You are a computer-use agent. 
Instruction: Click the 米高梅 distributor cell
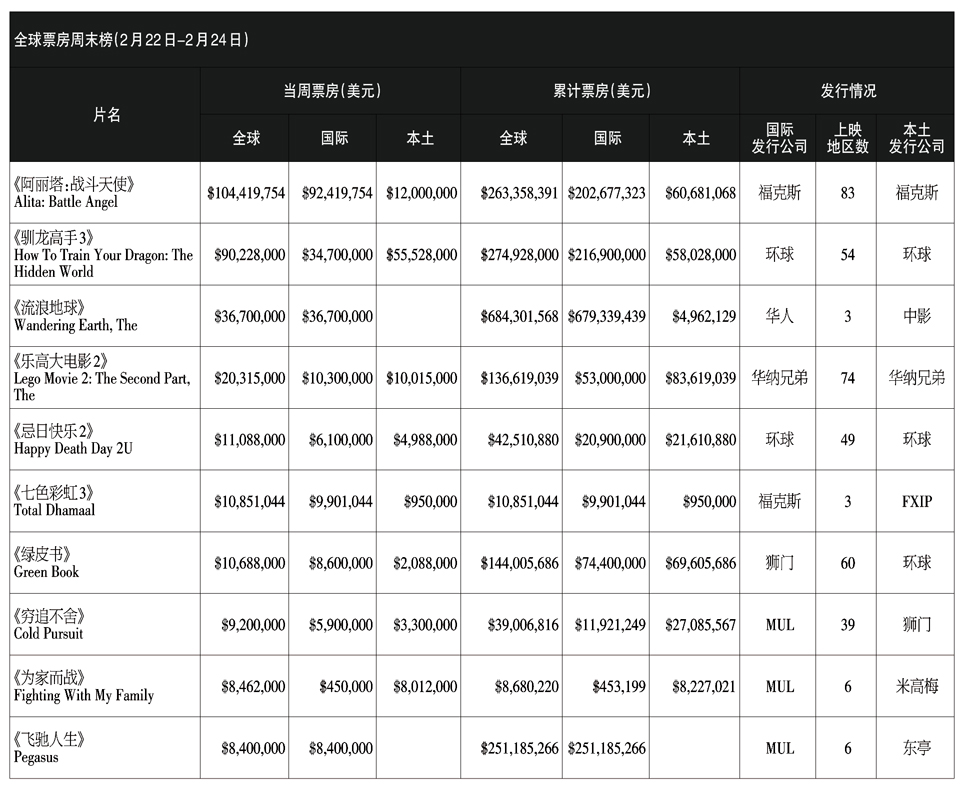coord(916,687)
